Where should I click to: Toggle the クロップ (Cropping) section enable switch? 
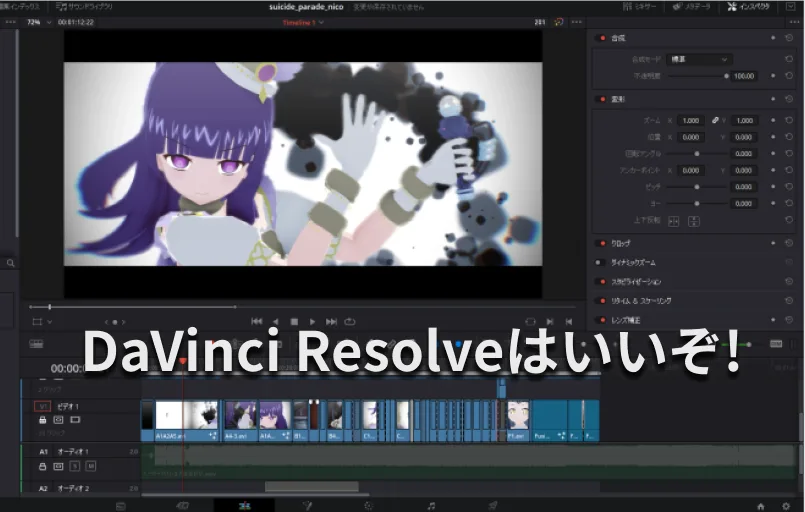601,243
